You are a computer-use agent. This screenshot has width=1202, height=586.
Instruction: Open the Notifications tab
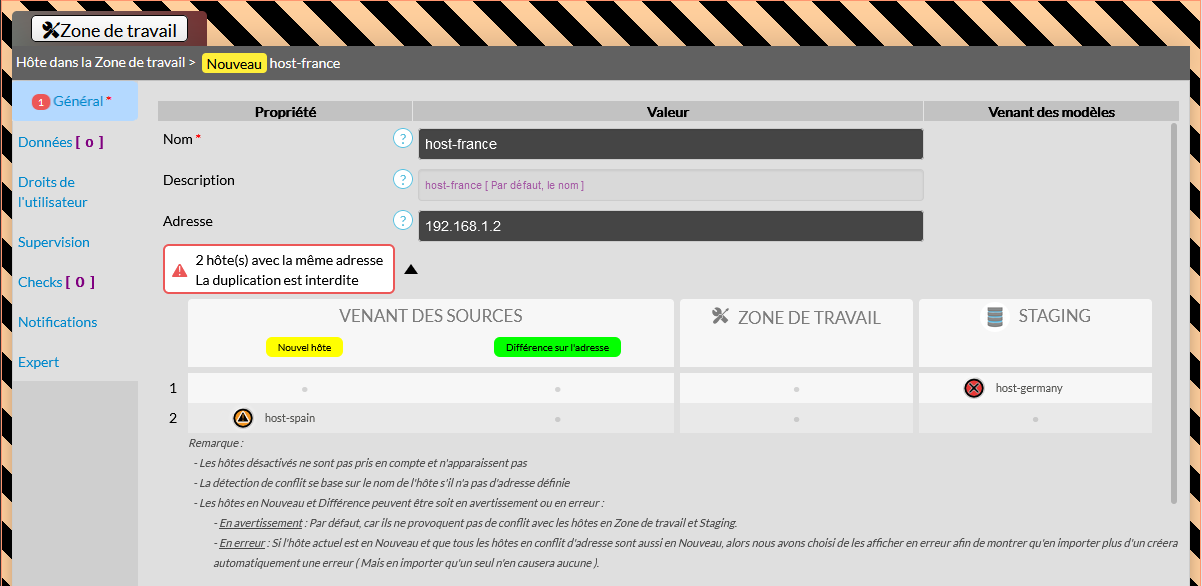tap(58, 322)
